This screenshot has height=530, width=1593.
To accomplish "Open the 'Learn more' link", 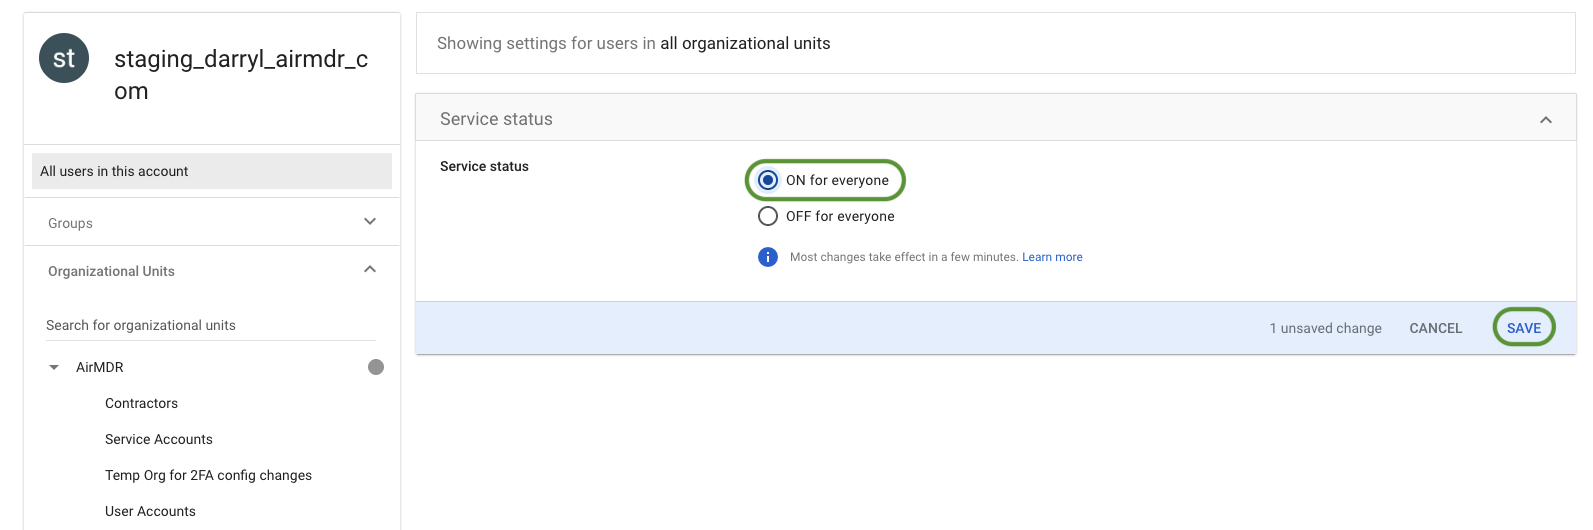I will pos(1052,257).
